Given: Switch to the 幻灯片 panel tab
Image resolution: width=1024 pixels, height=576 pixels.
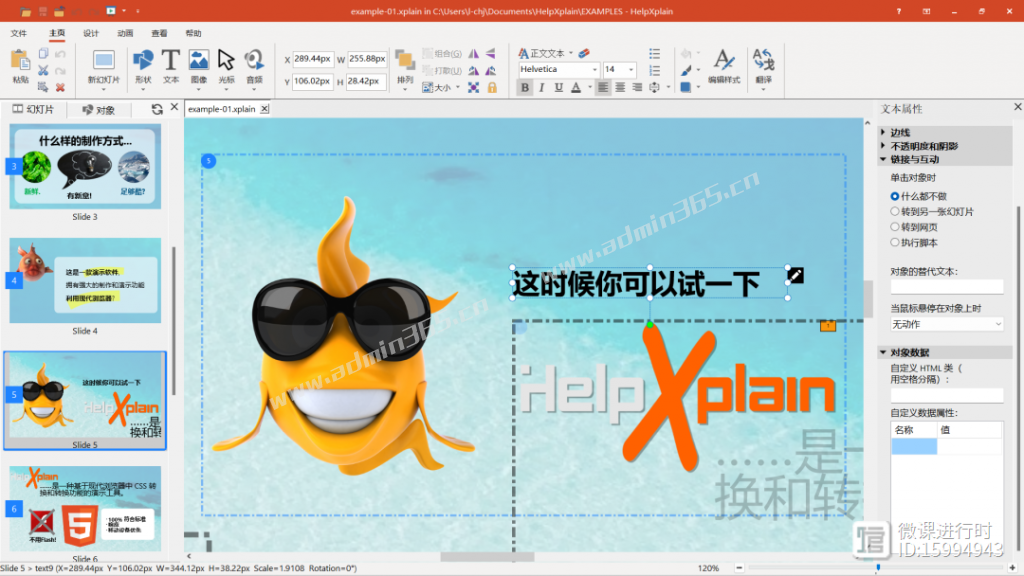Looking at the screenshot, I should click(x=33, y=109).
